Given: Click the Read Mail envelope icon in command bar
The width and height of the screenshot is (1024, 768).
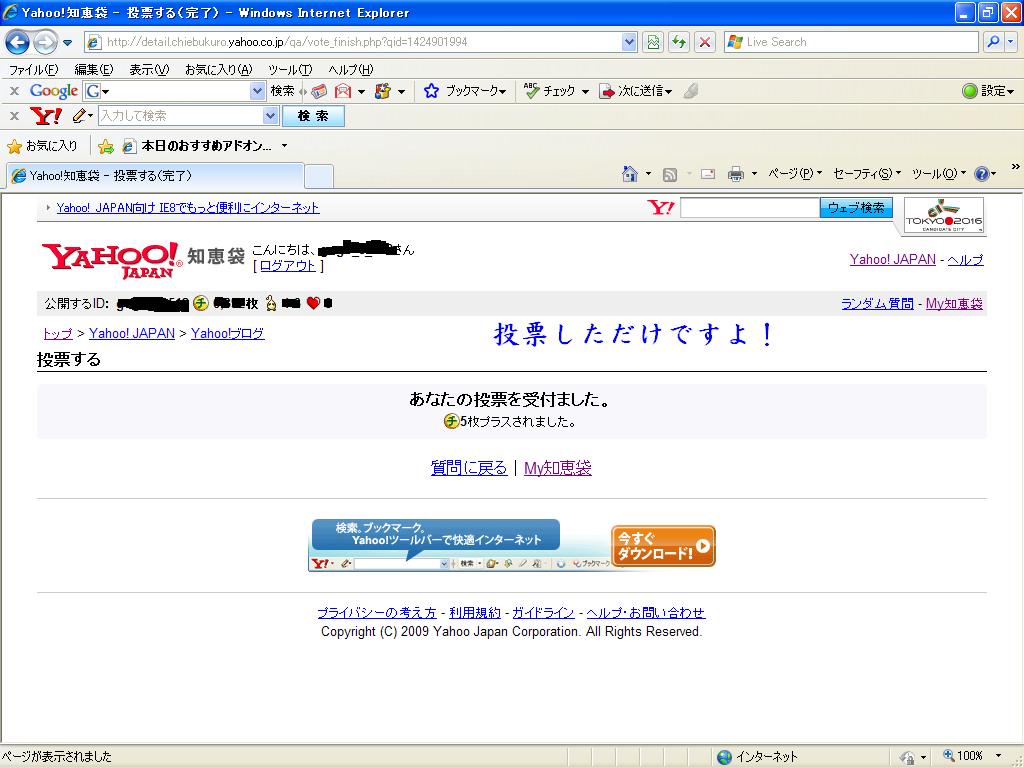Looking at the screenshot, I should click(708, 174).
